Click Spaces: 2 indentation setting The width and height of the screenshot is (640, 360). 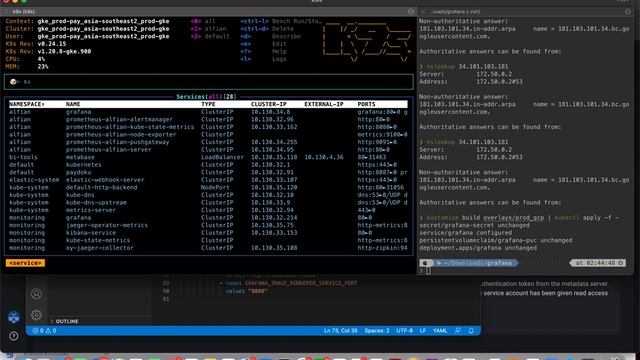click(x=377, y=331)
